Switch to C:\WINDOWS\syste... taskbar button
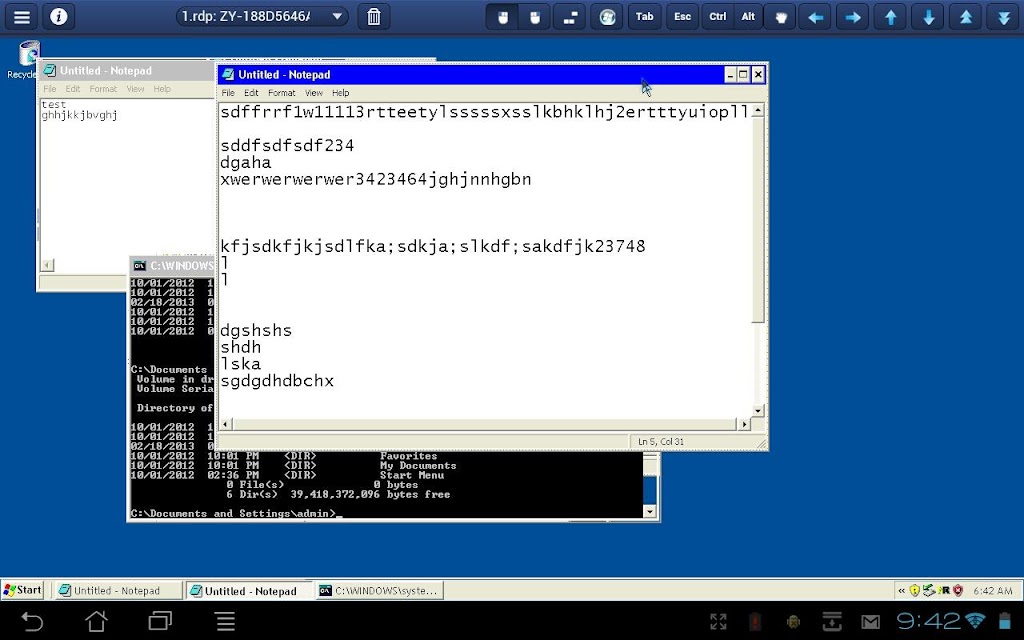Image resolution: width=1024 pixels, height=640 pixels. pos(379,590)
